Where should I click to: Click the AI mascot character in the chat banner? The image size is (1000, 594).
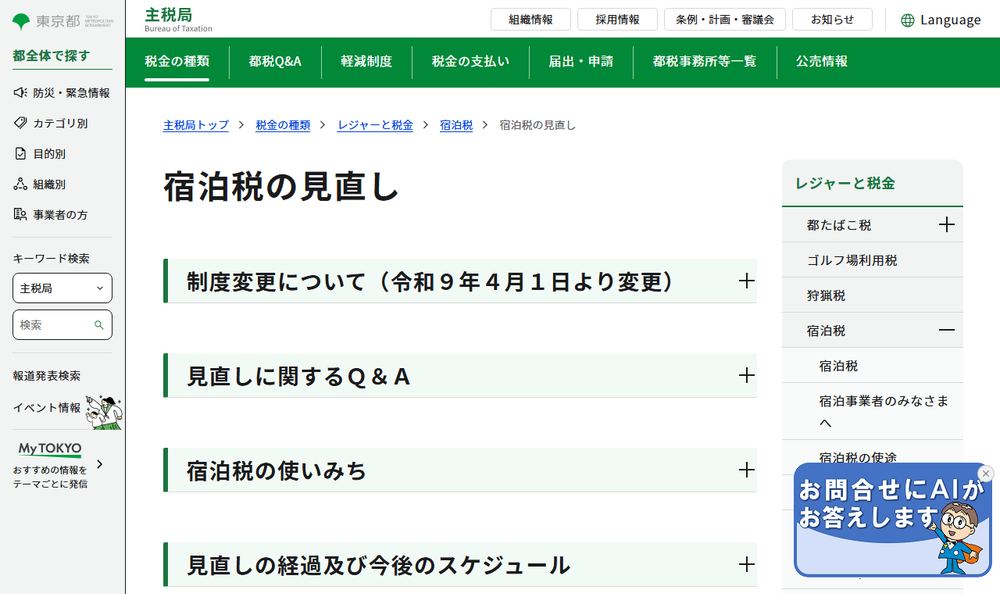956,537
